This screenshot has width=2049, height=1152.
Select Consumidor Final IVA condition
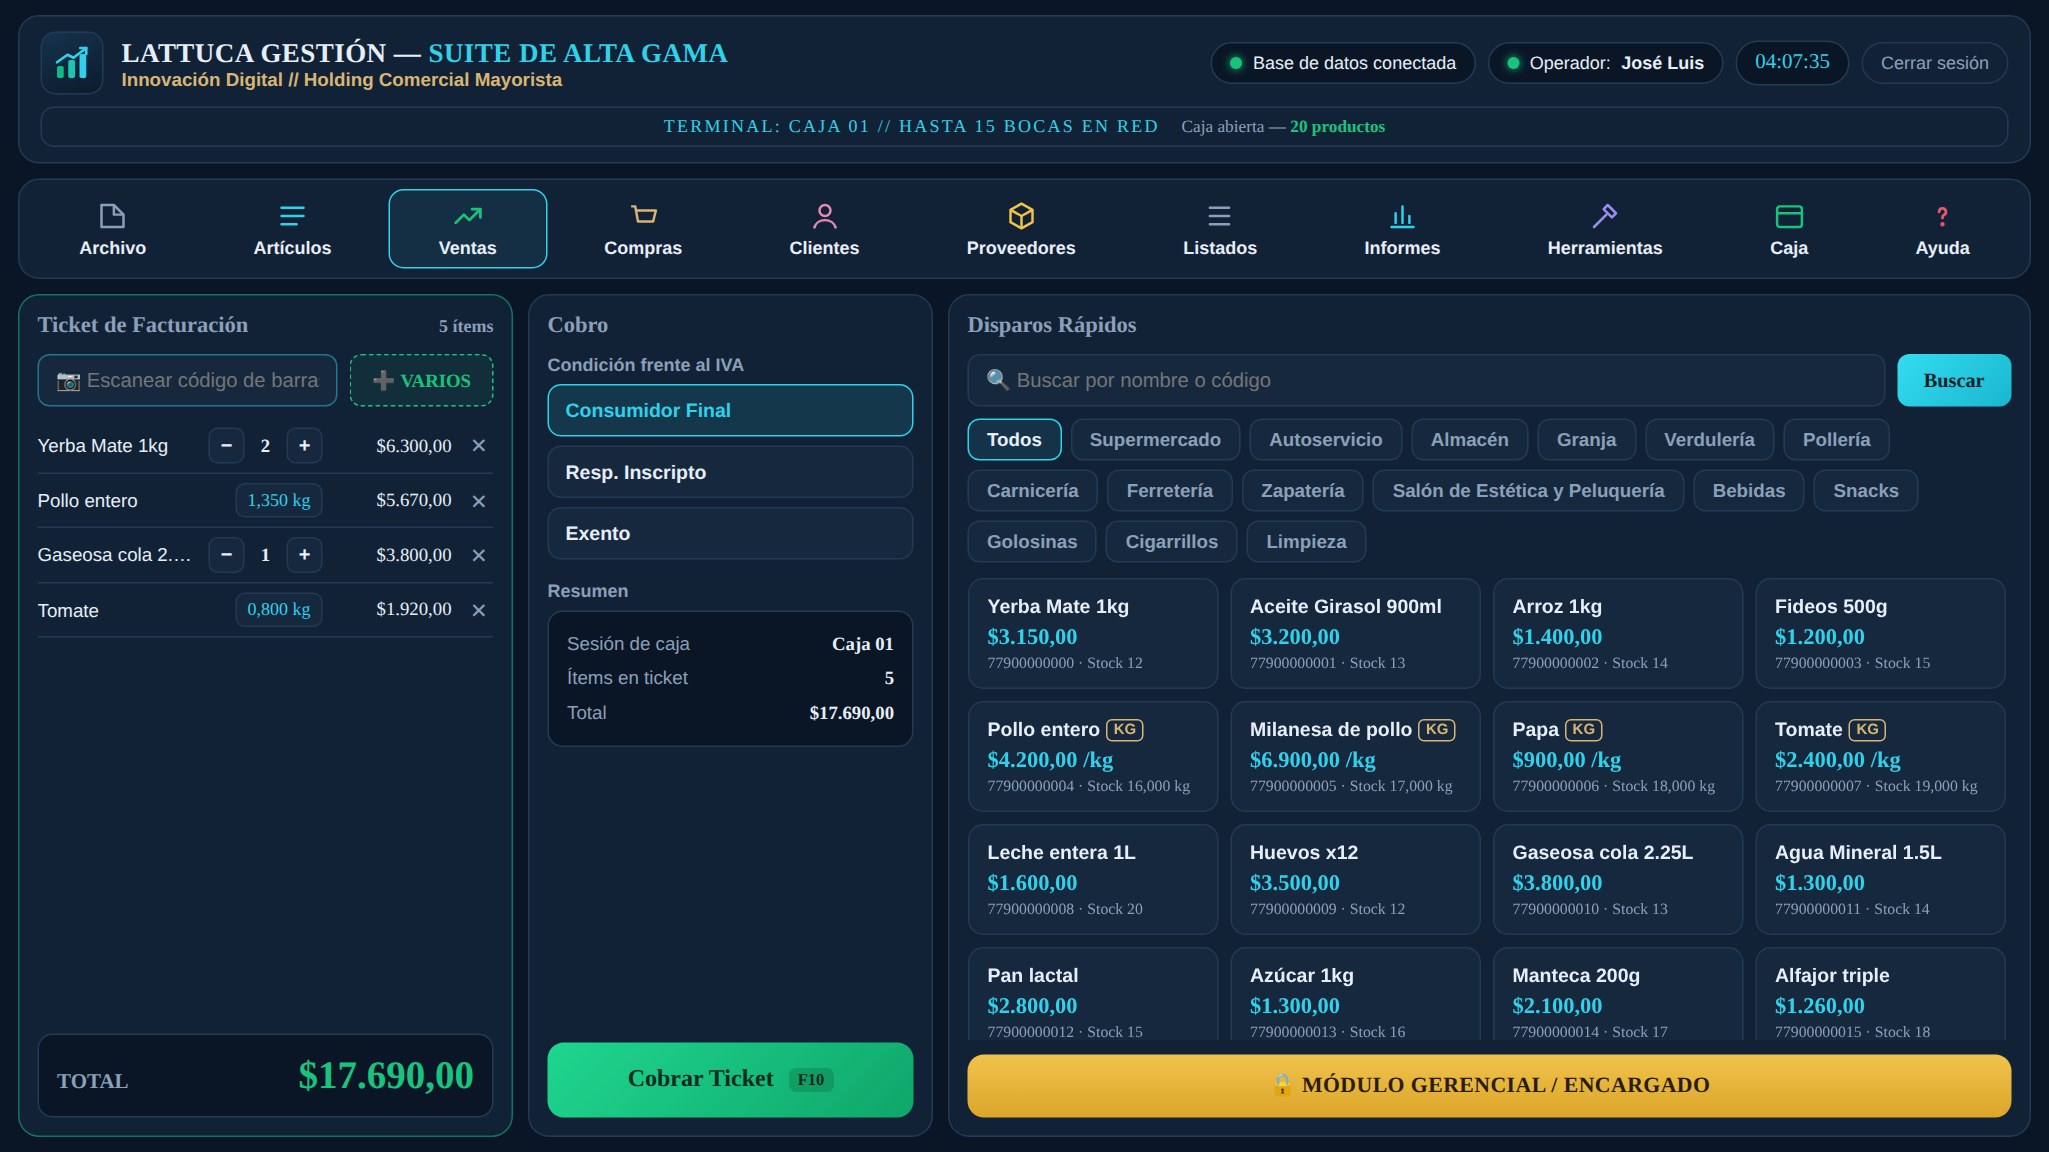point(730,410)
